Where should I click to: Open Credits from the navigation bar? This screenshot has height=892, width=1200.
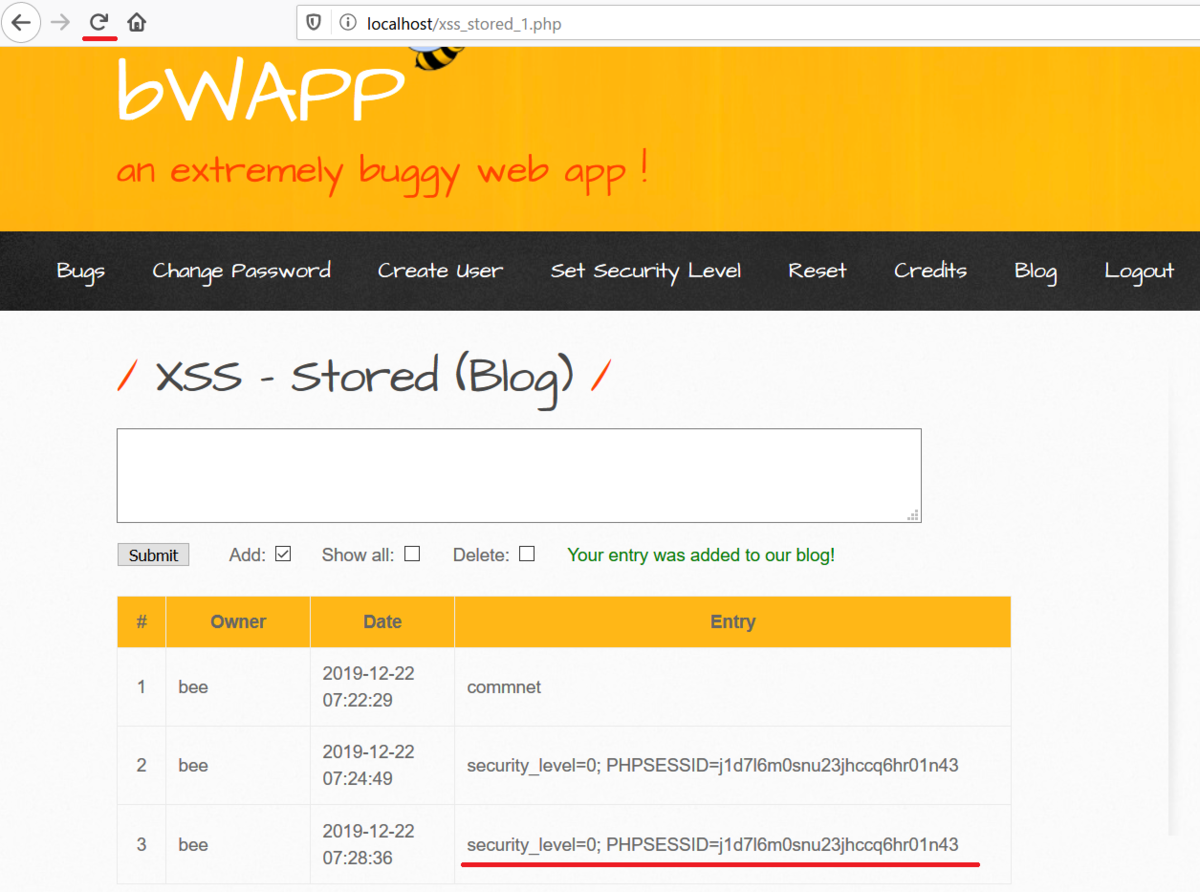(930, 271)
